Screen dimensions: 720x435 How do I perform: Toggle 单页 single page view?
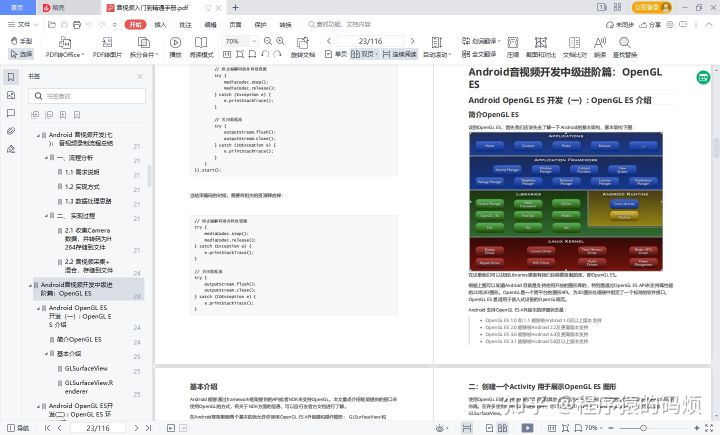click(336, 54)
